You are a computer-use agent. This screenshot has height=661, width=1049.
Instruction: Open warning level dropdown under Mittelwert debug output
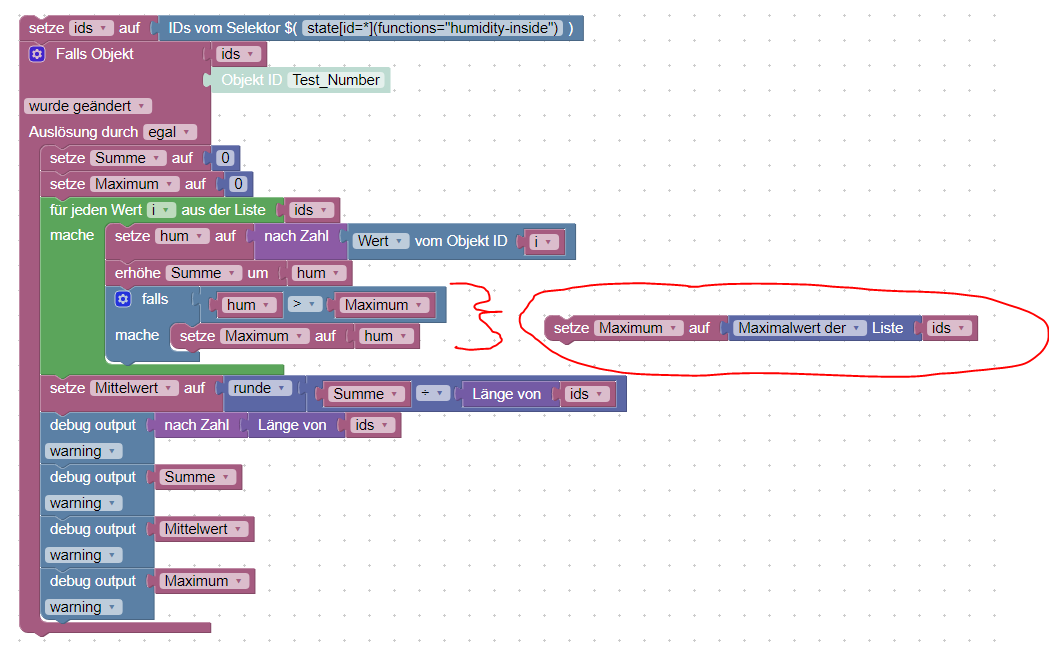pyautogui.click(x=84, y=555)
